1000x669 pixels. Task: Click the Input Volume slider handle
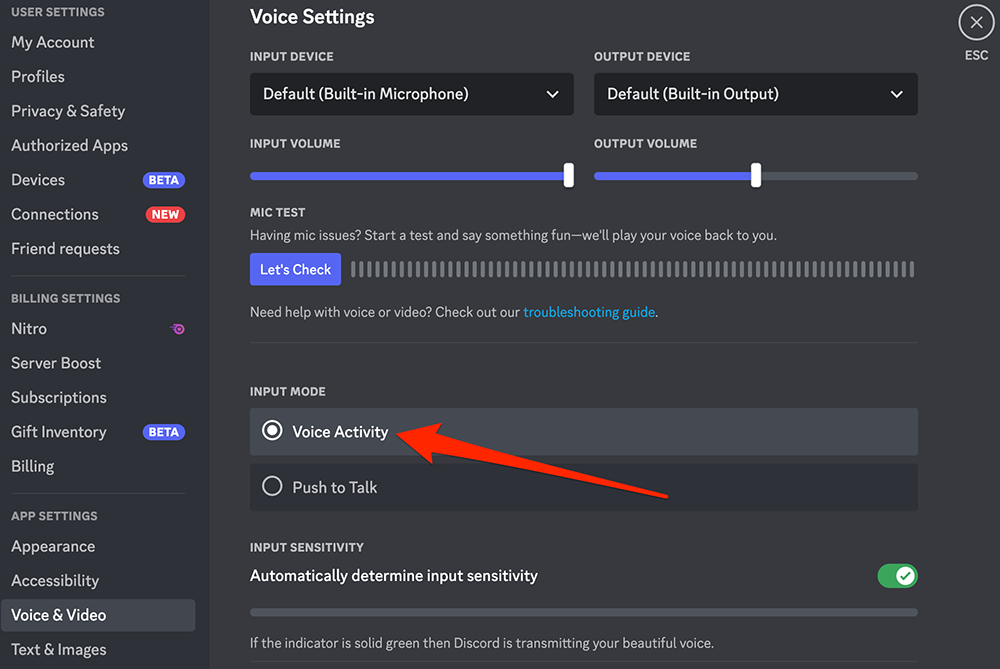click(569, 175)
